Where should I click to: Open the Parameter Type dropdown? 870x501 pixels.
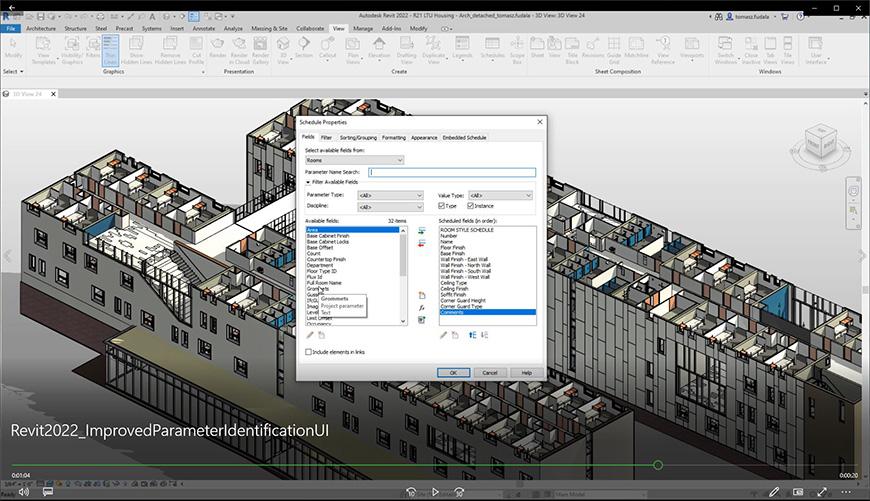tap(391, 195)
